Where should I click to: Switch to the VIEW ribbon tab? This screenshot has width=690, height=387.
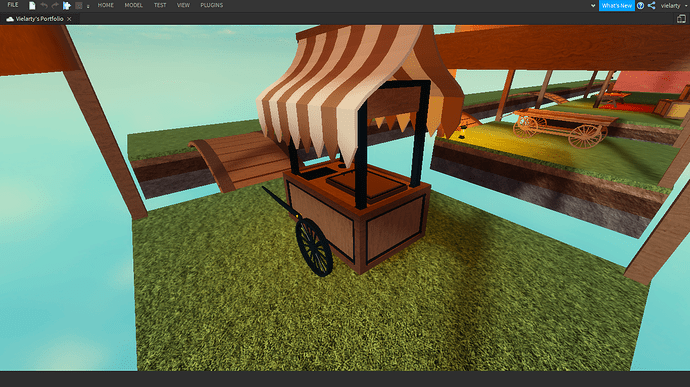point(183,5)
